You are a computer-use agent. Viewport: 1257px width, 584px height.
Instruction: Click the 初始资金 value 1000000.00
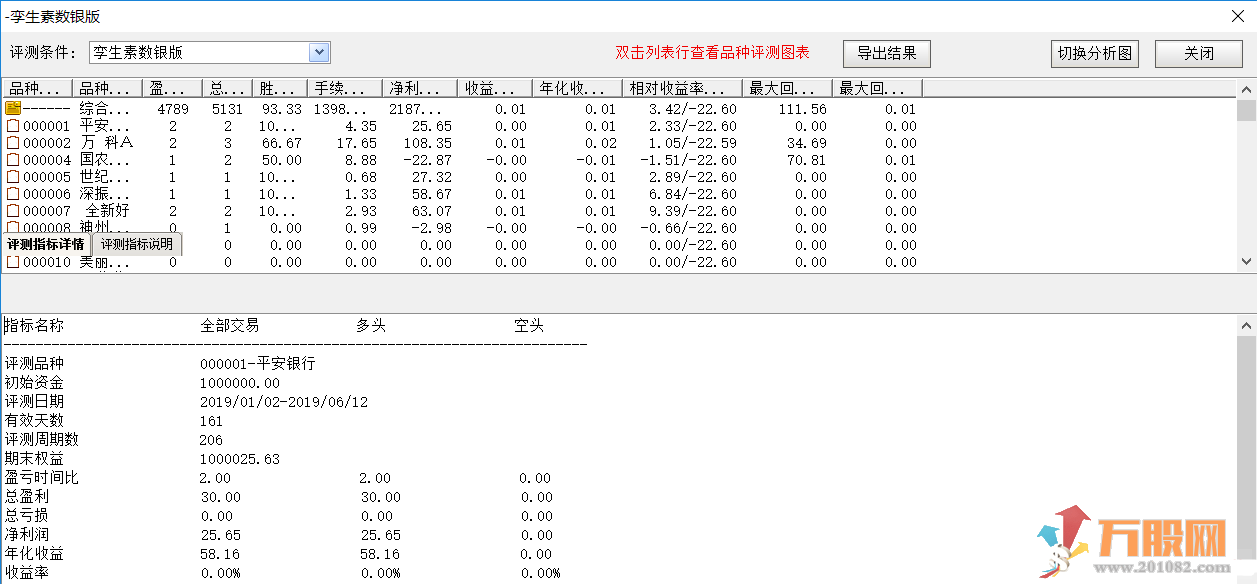[240, 383]
